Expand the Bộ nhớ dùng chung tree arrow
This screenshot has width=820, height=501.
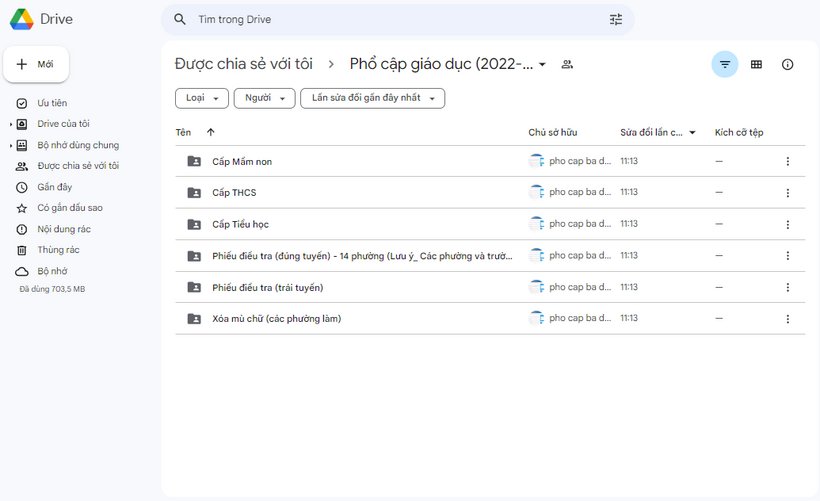point(10,145)
